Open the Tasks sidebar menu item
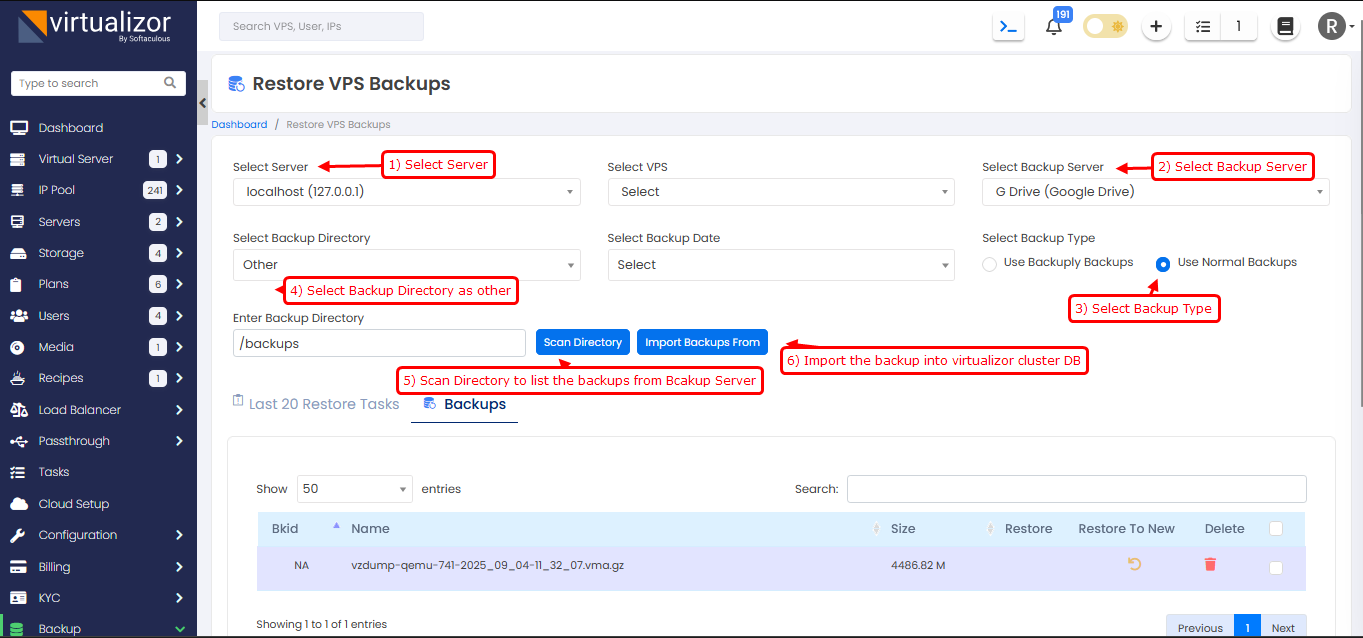 point(54,472)
